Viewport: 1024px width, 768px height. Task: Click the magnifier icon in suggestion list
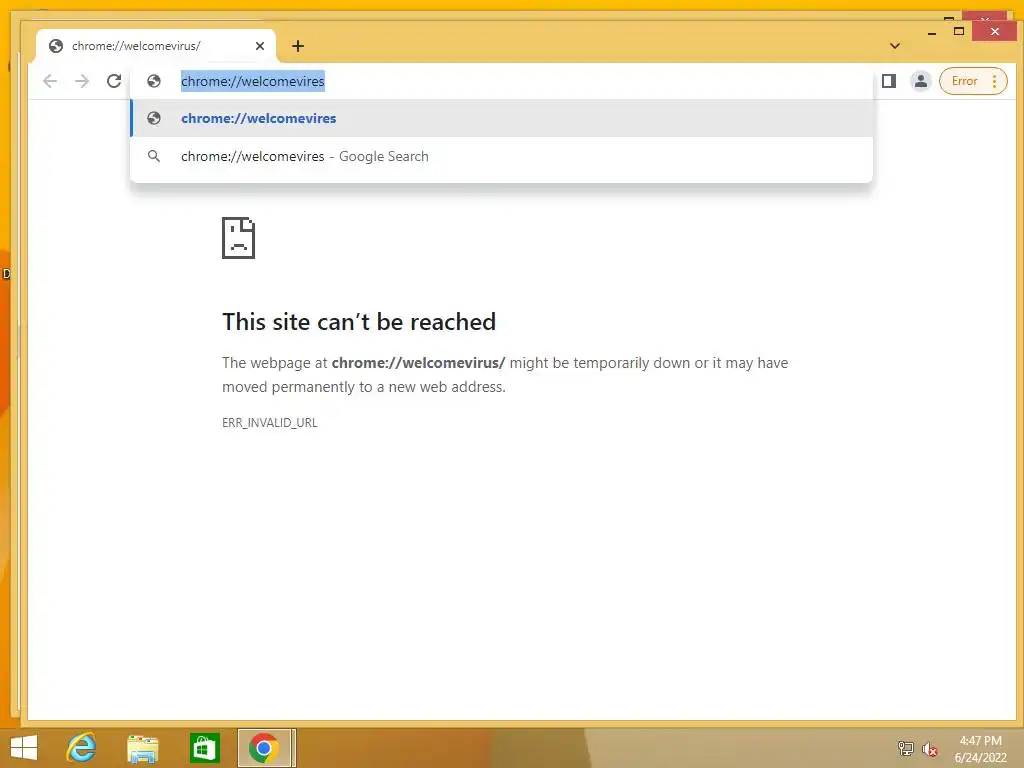[154, 156]
